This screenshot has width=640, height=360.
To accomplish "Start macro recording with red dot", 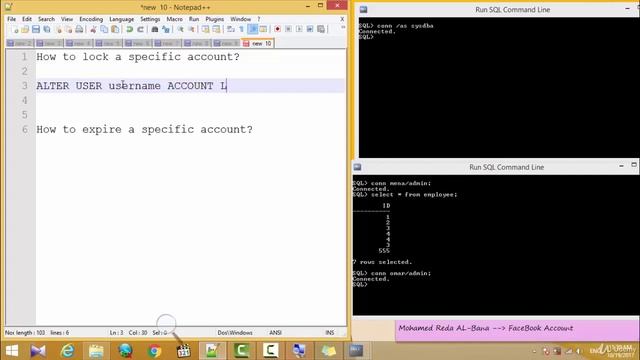I will 278,29.
